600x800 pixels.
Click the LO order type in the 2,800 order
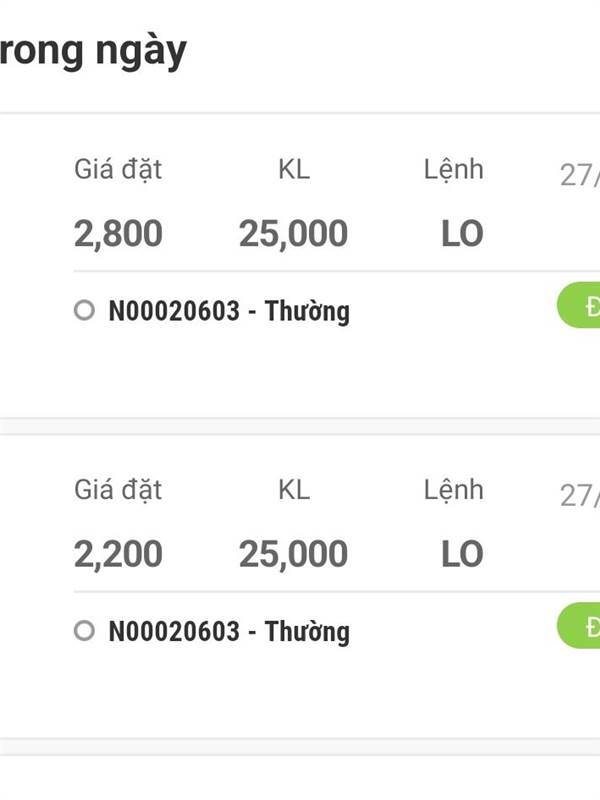coord(462,234)
